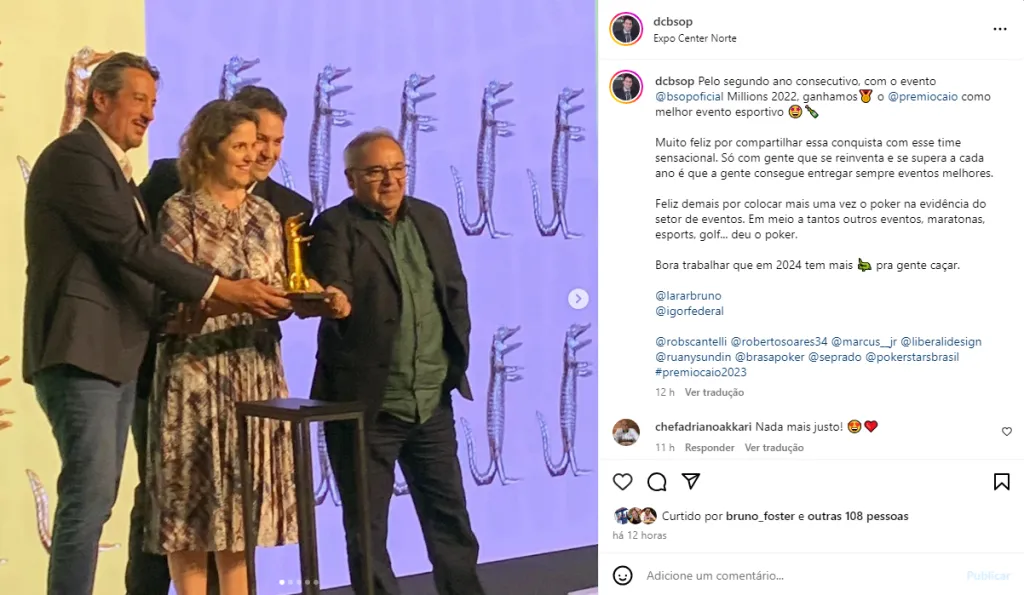Open the @premiocaio mention

point(922,97)
